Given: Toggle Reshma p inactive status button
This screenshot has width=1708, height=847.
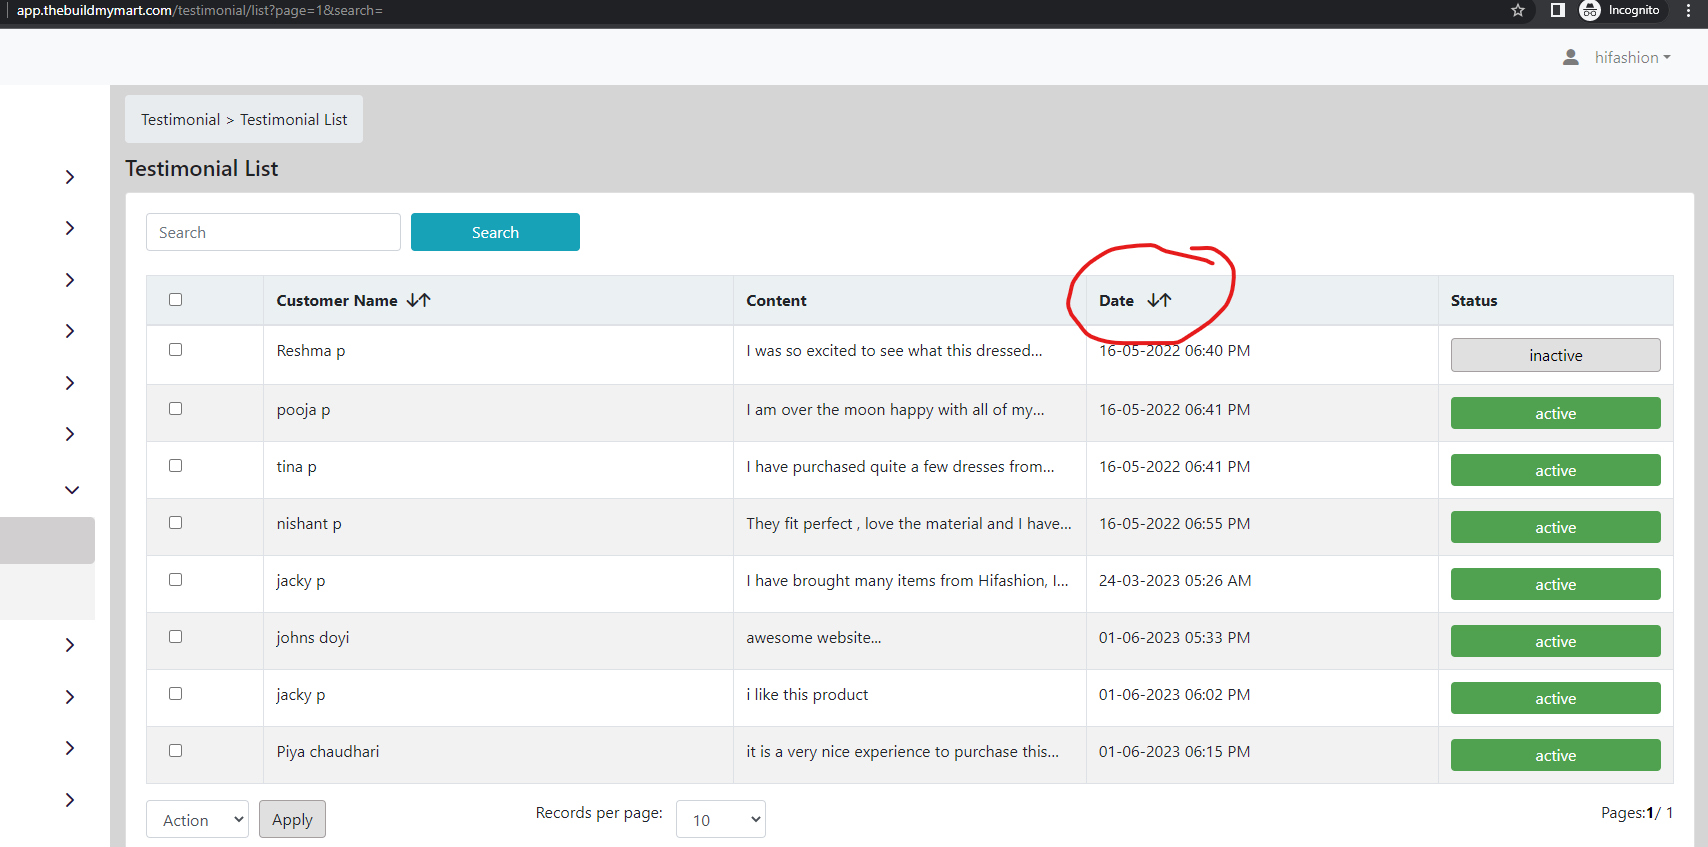Looking at the screenshot, I should 1555,355.
